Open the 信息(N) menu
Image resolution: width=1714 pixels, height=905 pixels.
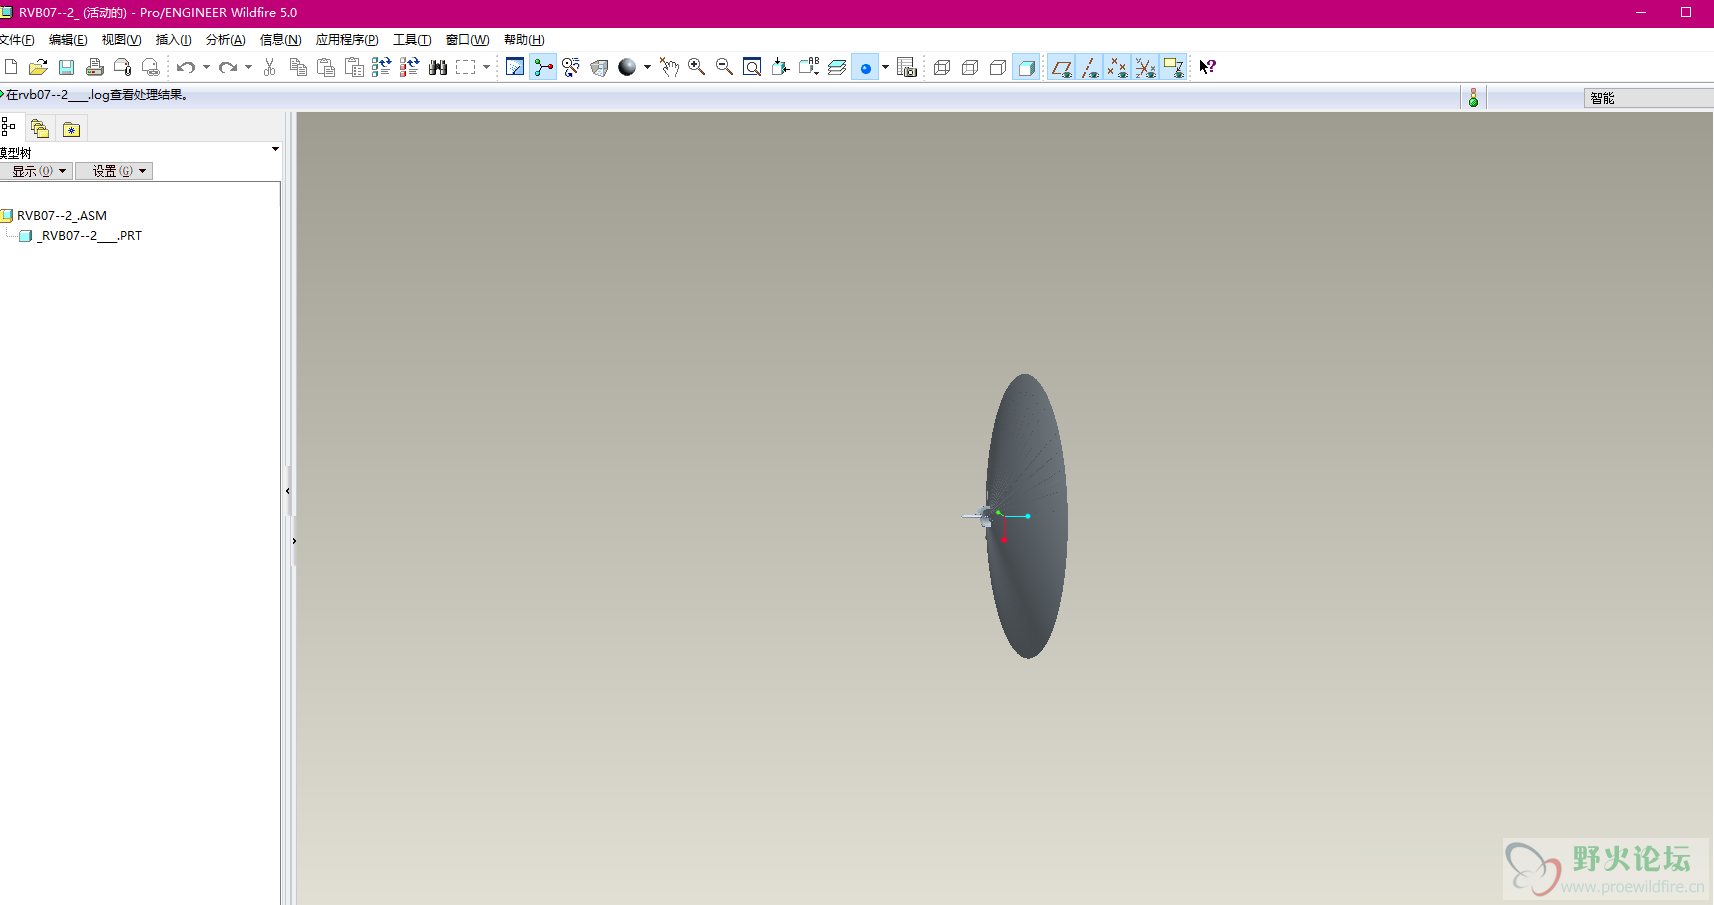[281, 40]
